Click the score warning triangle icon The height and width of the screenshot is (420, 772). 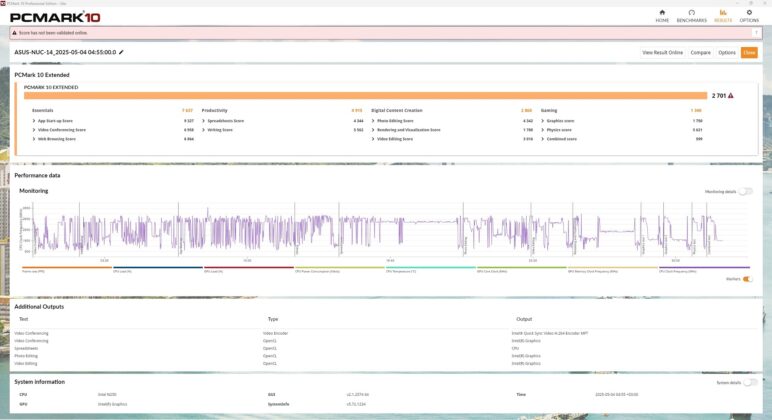click(x=731, y=96)
